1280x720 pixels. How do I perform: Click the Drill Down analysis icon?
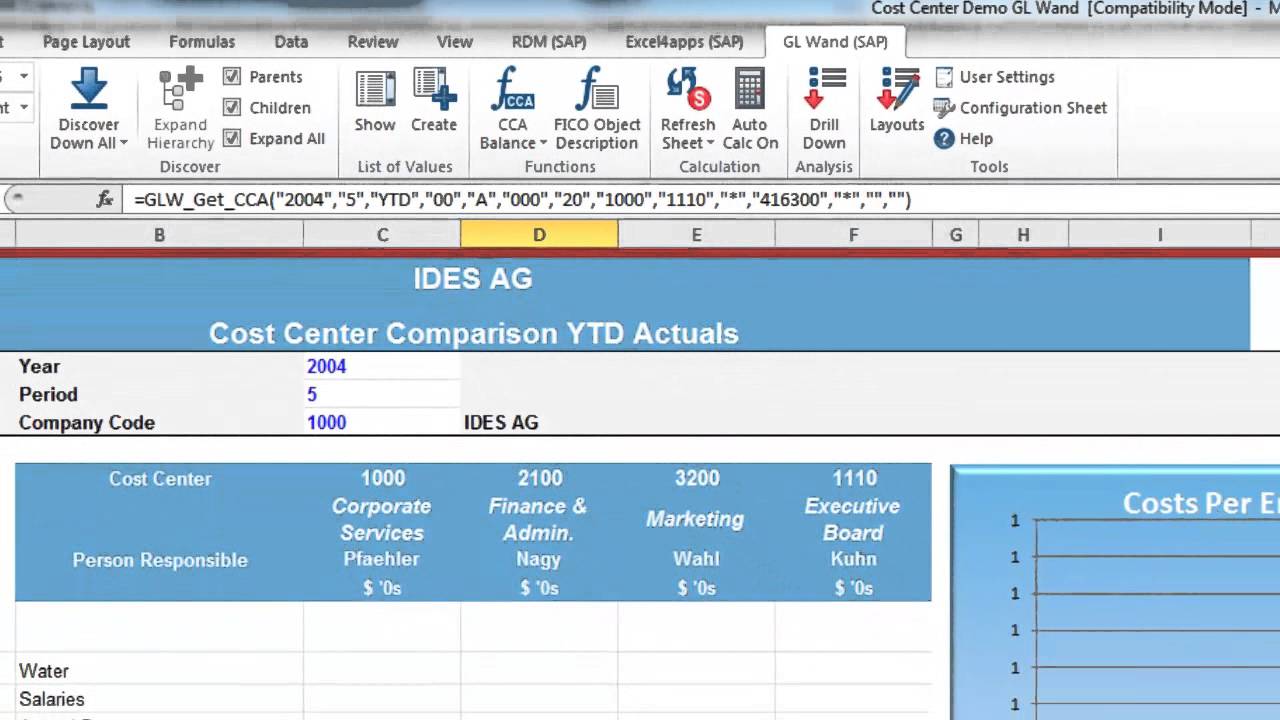(x=825, y=88)
